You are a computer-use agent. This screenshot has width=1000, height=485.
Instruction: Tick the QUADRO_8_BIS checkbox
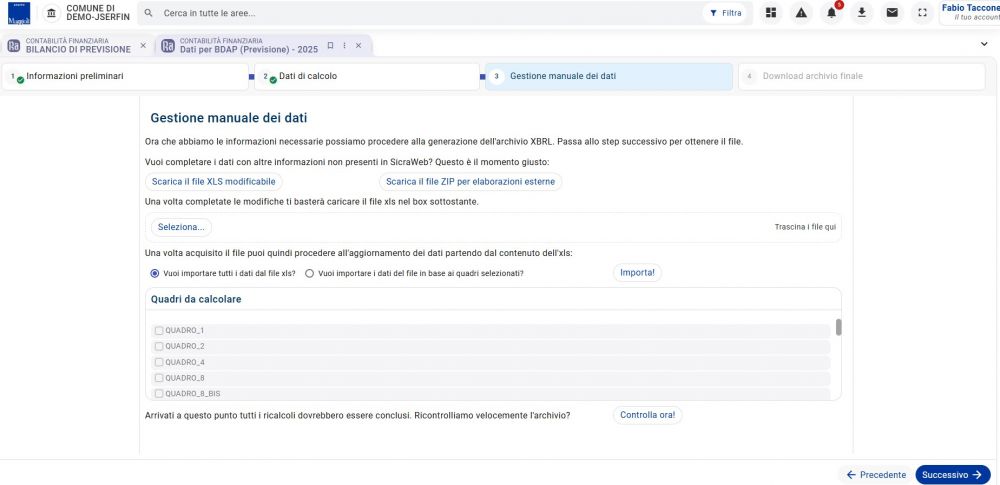pos(159,394)
